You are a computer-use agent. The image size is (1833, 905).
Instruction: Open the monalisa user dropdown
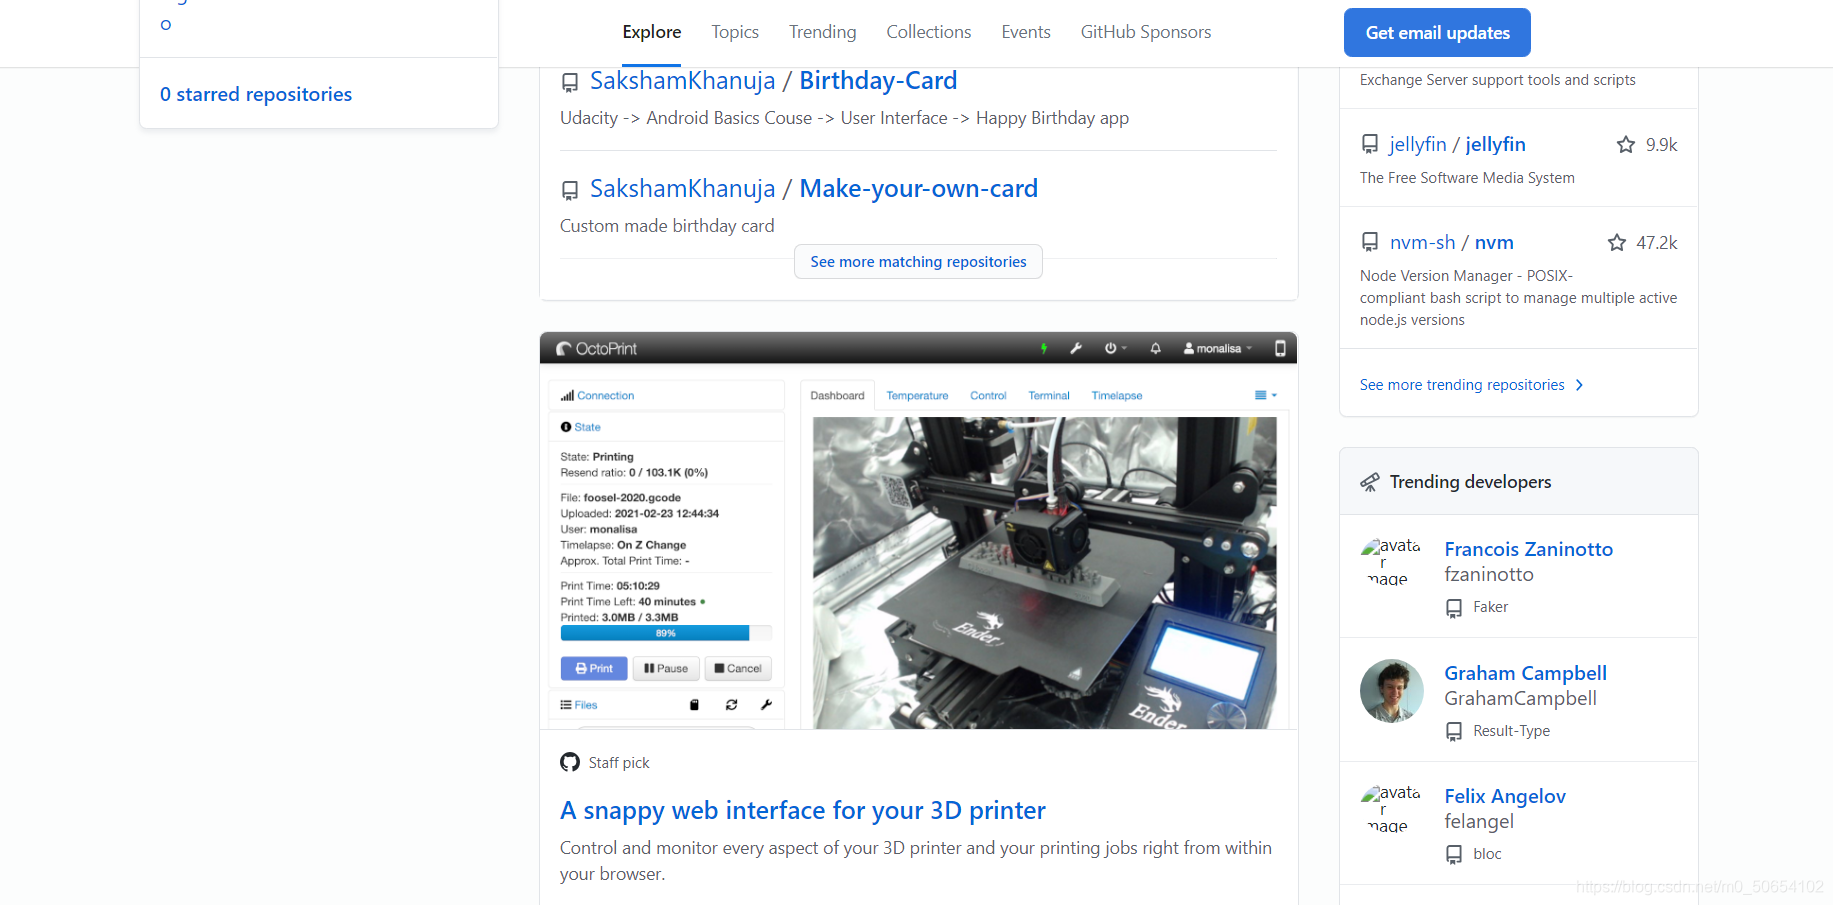tap(1217, 348)
